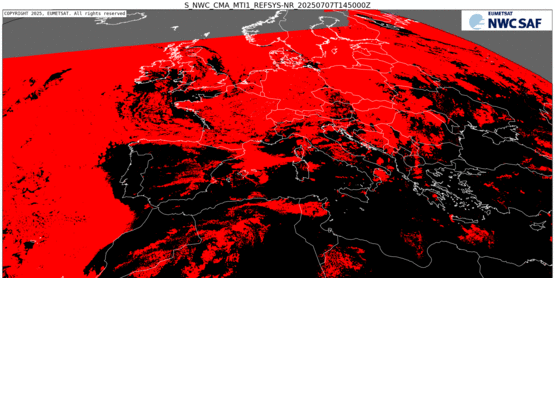The height and width of the screenshot is (396, 555).
Task: Click Iceland's outline in the grey area
Action: pyautogui.click(x=120, y=18)
